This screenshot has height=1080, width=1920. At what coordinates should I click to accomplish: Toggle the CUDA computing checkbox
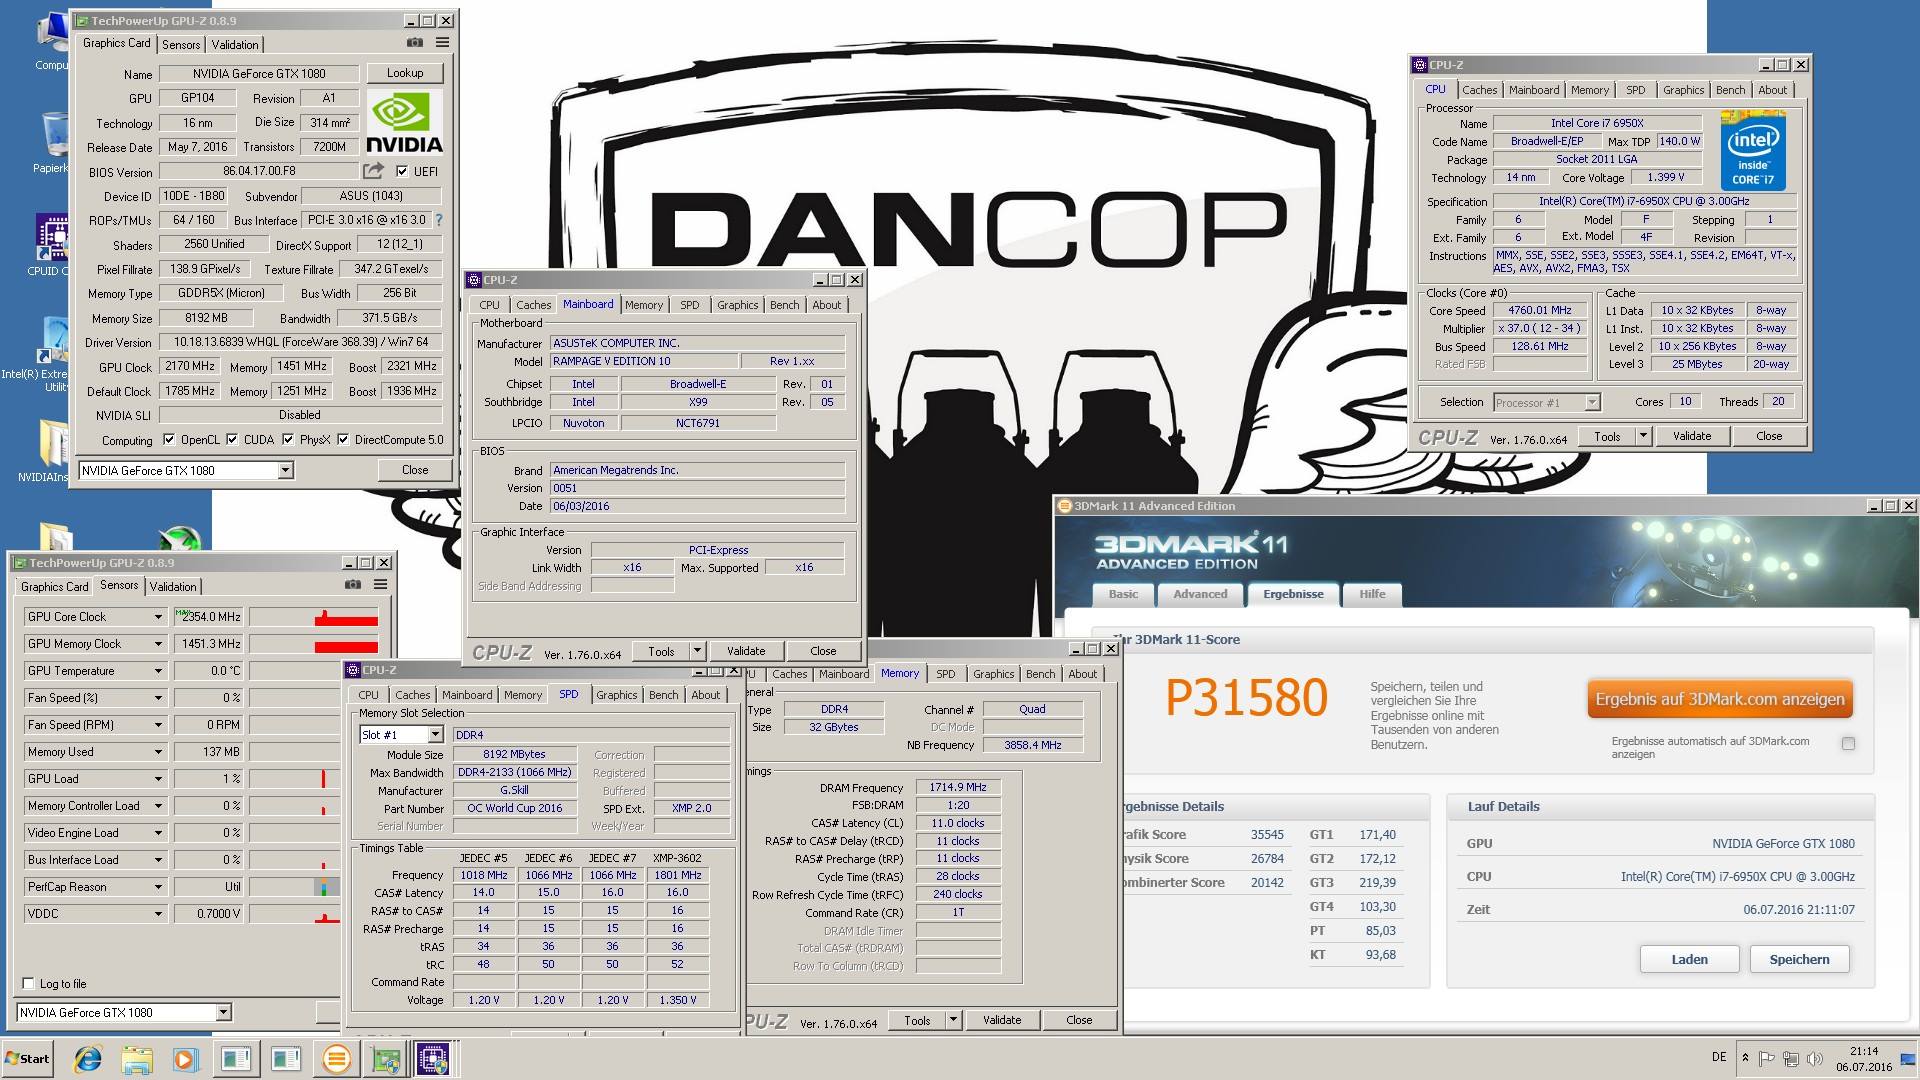pos(232,439)
